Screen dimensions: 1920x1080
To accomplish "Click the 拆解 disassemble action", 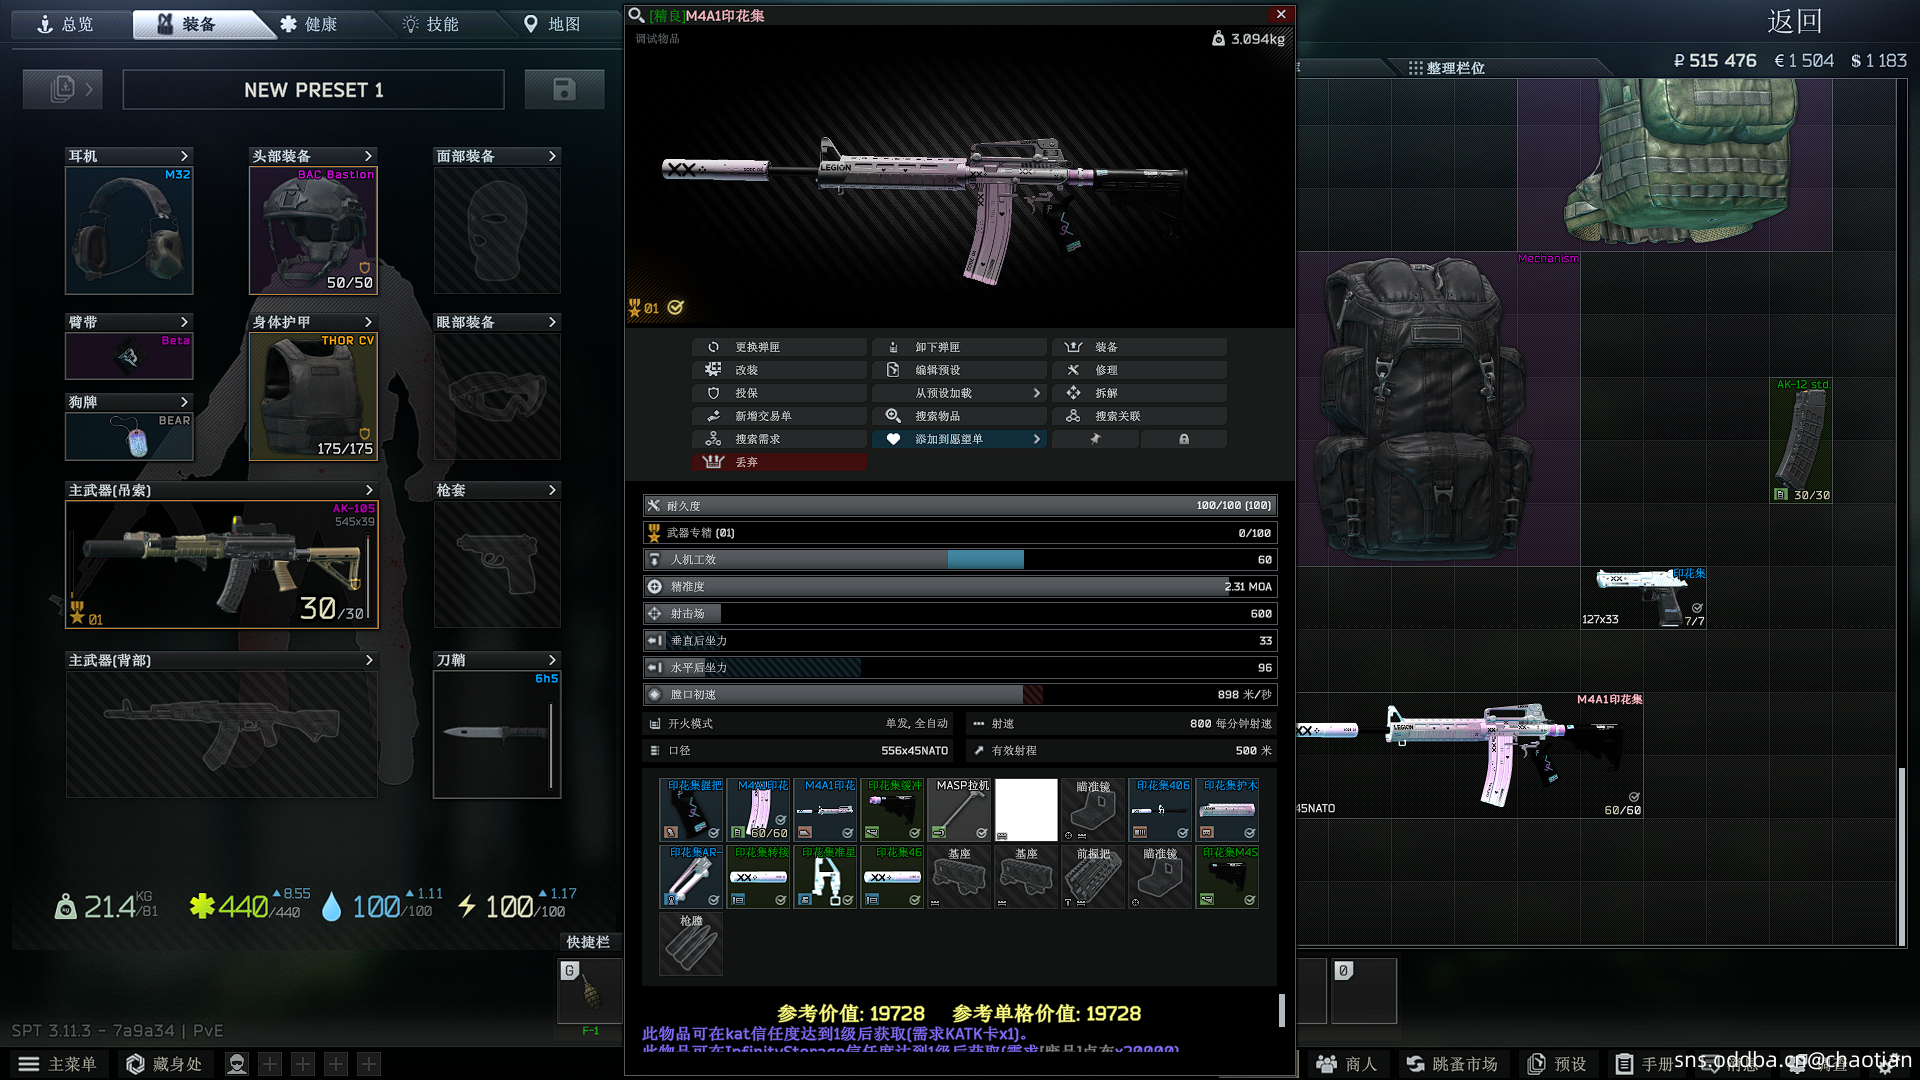I will click(x=1139, y=393).
